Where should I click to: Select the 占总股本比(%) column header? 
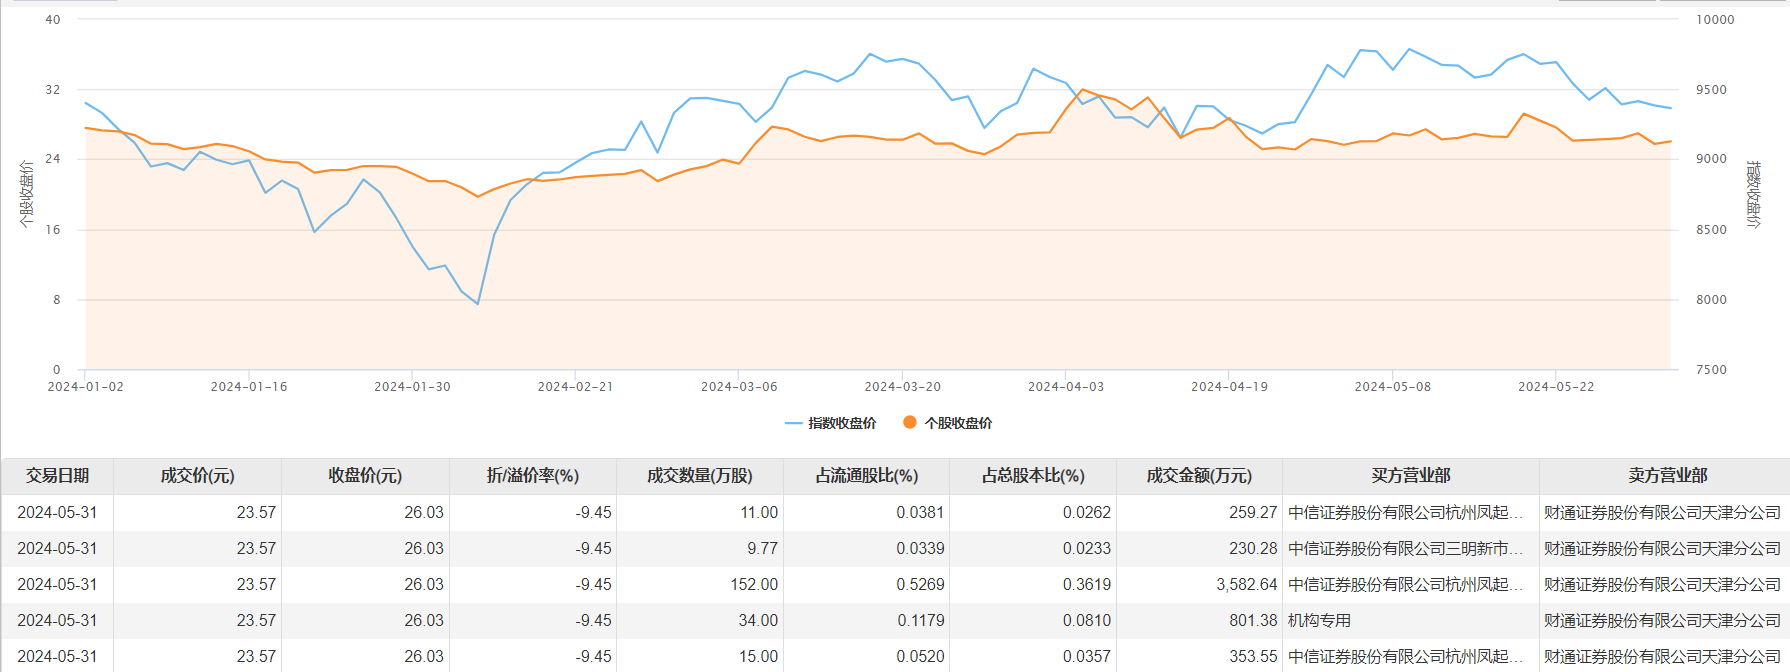[x=1033, y=475]
